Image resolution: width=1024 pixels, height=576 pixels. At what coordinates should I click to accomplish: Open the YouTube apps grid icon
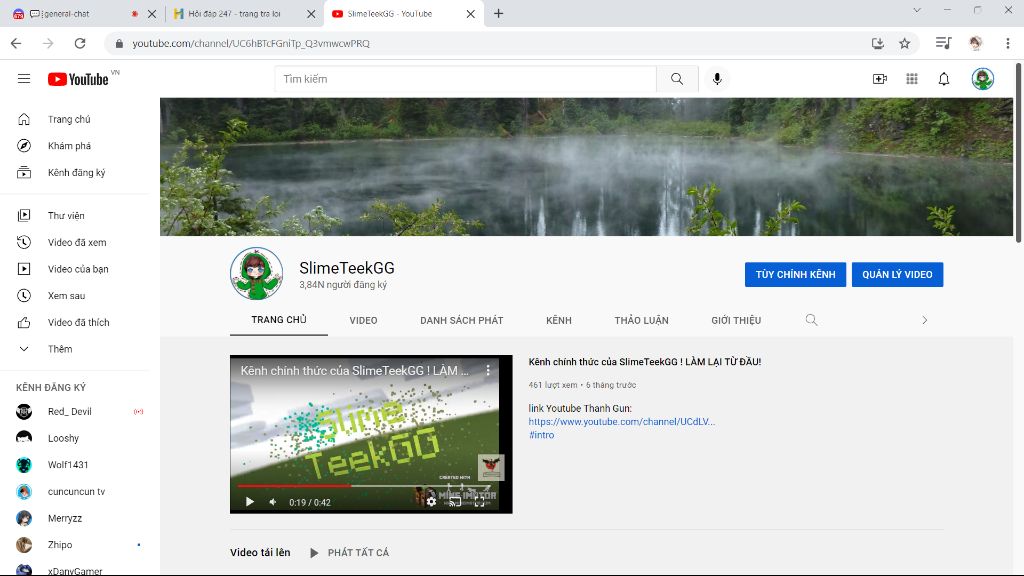pos(912,79)
